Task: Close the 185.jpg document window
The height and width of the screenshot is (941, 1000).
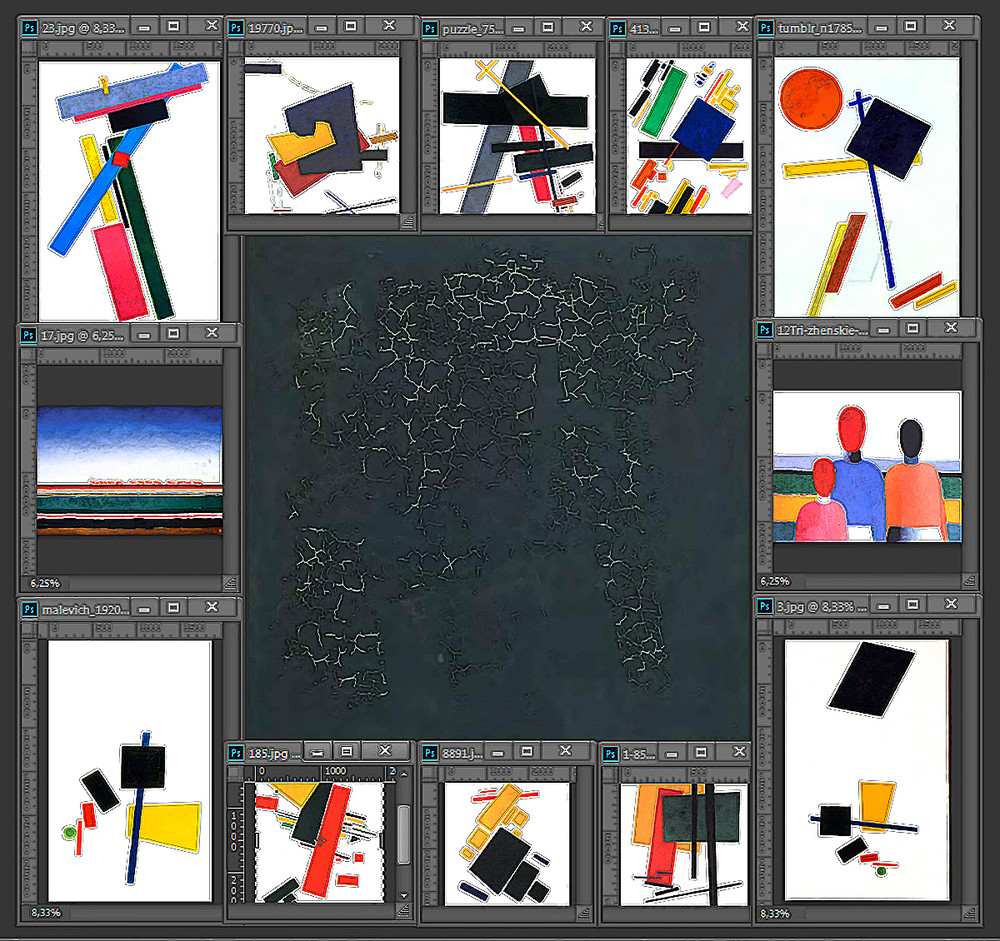Action: [385, 750]
